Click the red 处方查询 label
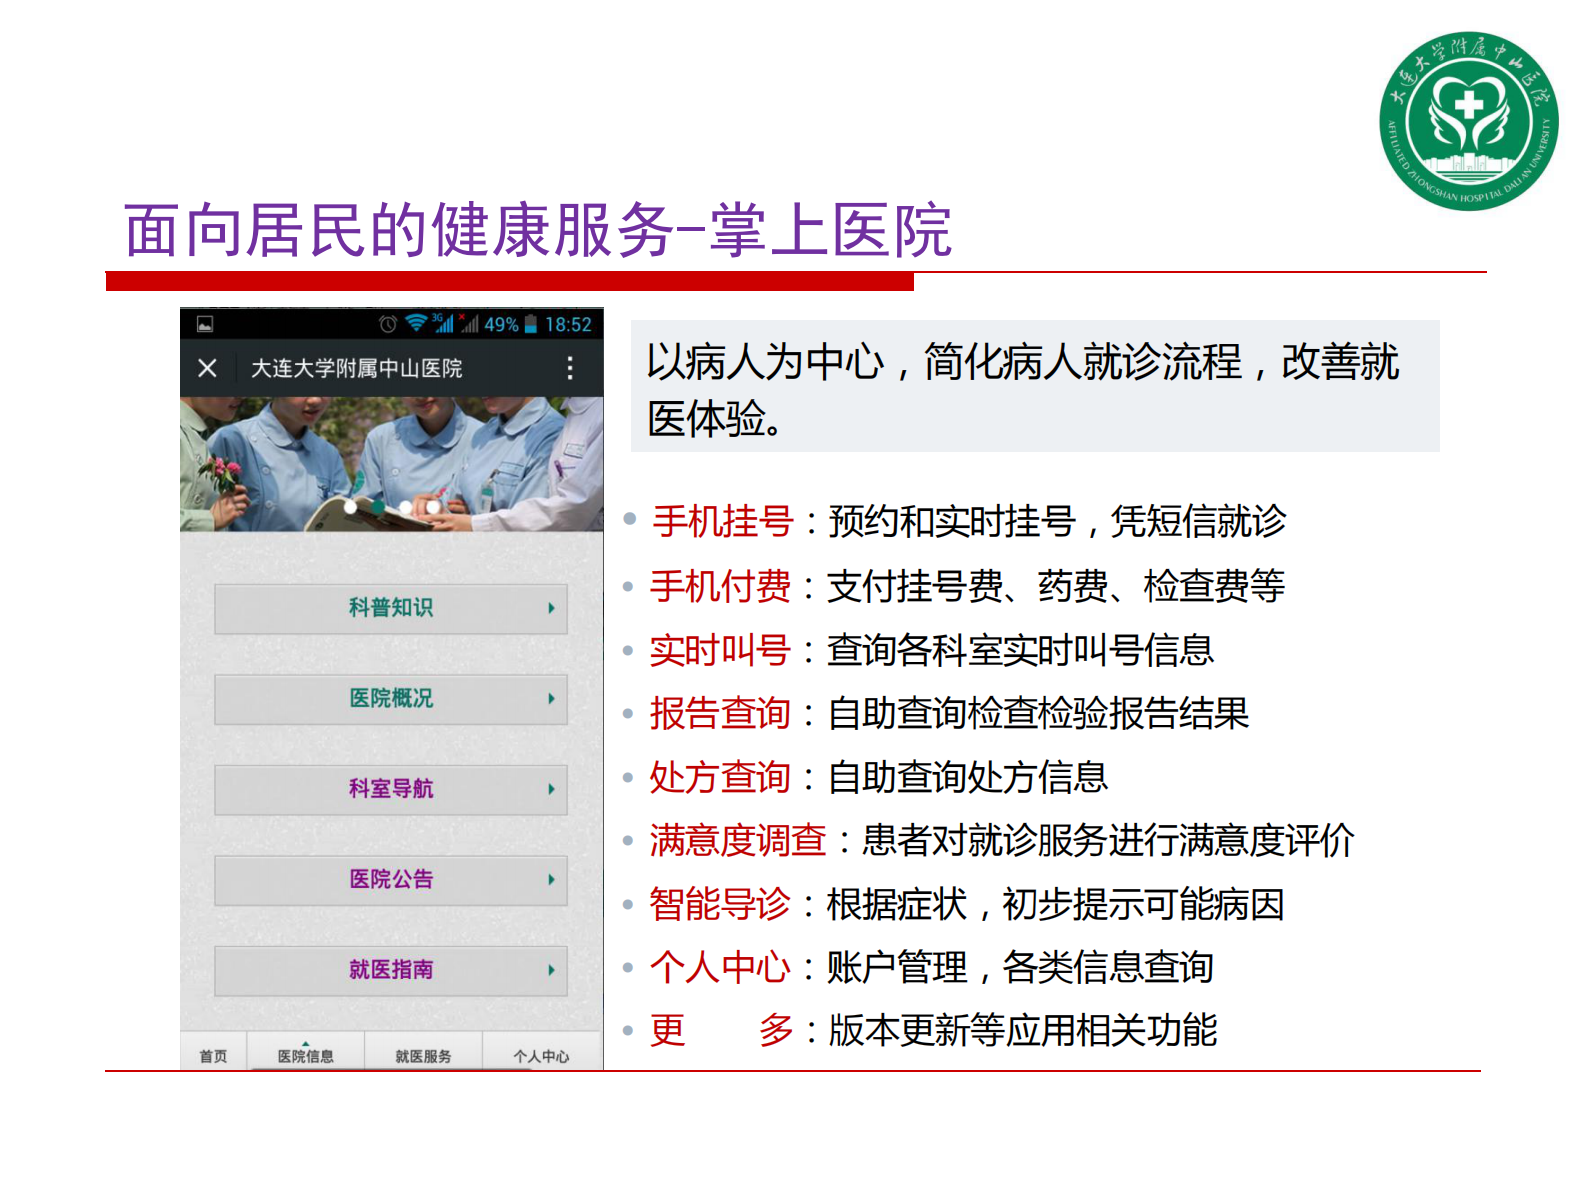Screen dimensions: 1587x1190 click(x=720, y=777)
